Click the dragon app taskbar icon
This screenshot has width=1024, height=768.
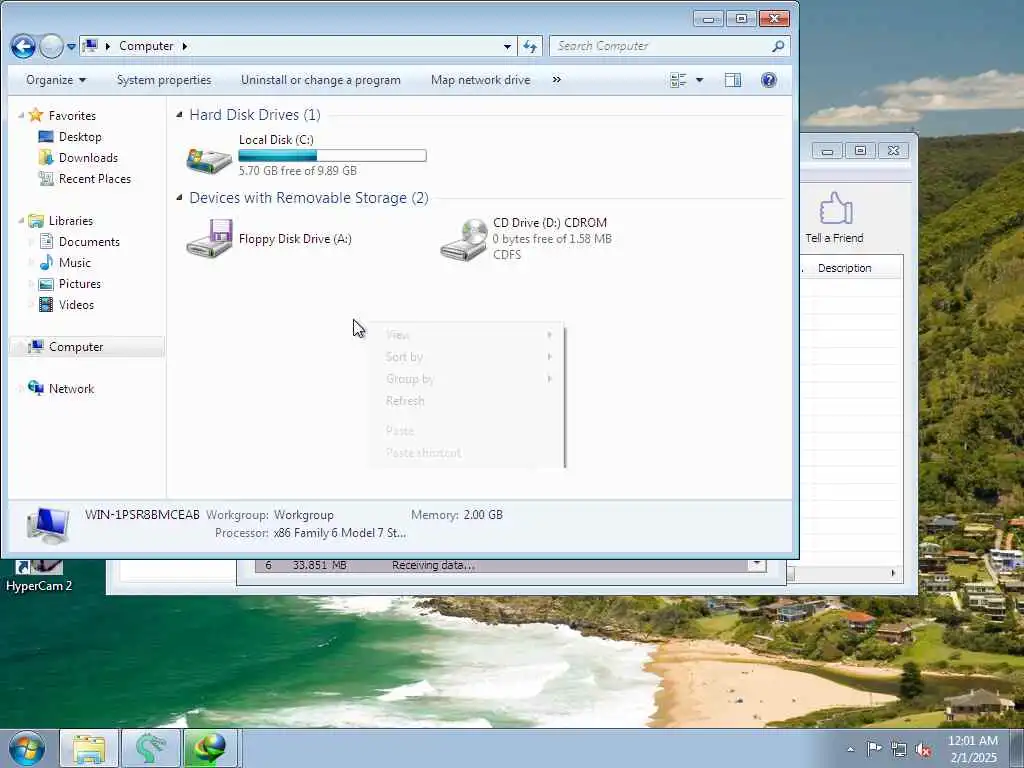[150, 748]
